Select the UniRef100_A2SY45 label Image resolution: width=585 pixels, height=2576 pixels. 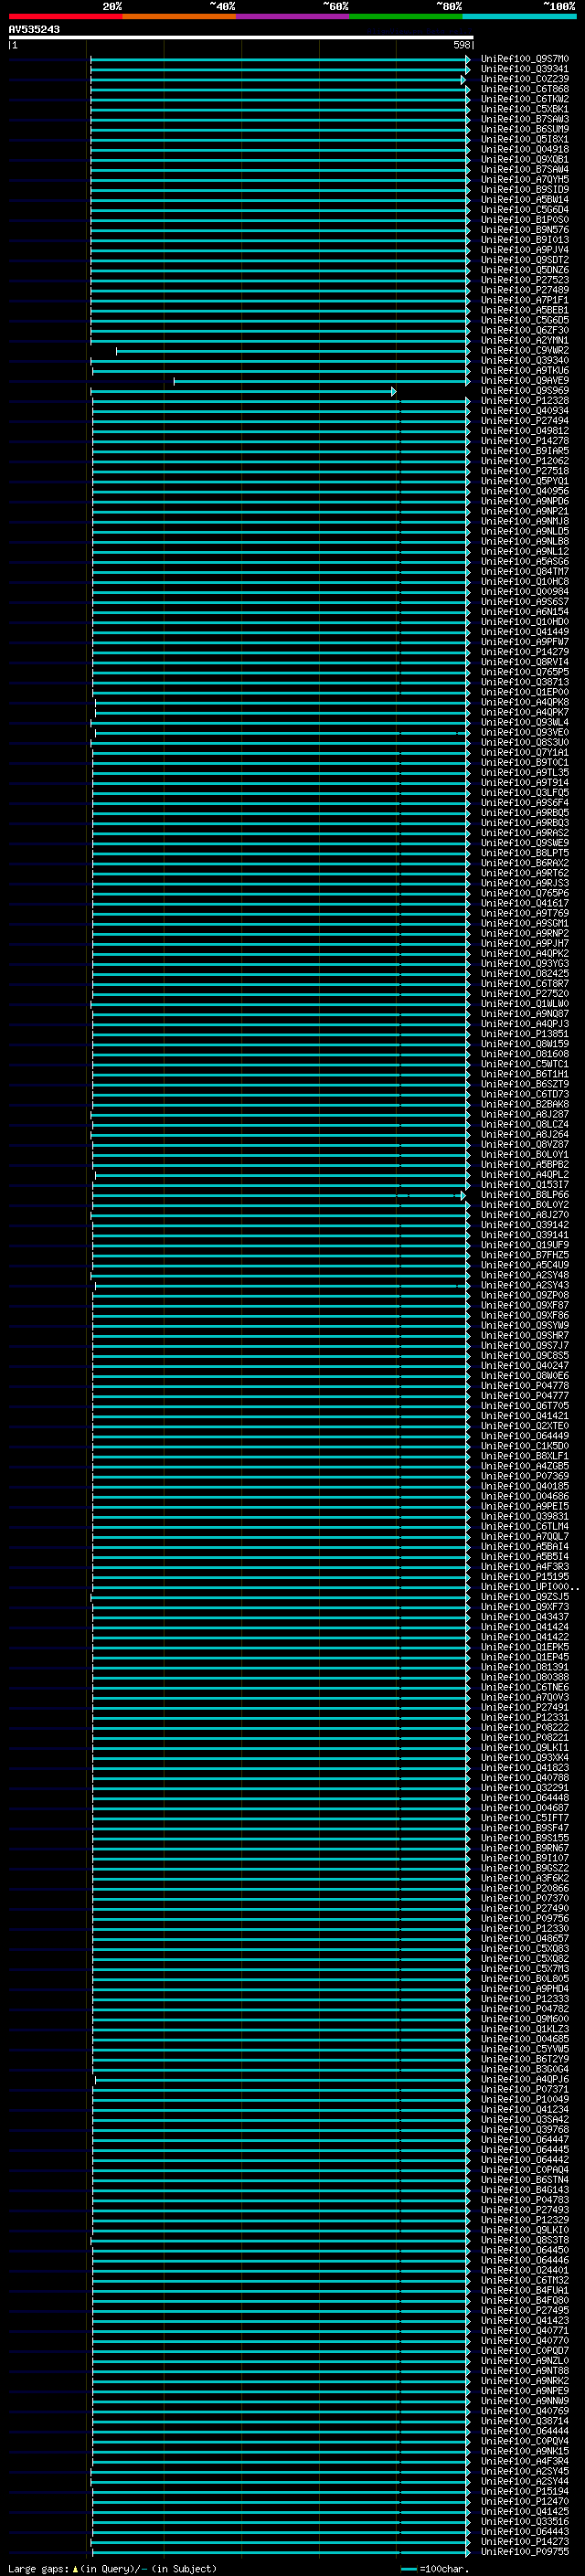click(x=525, y=2471)
